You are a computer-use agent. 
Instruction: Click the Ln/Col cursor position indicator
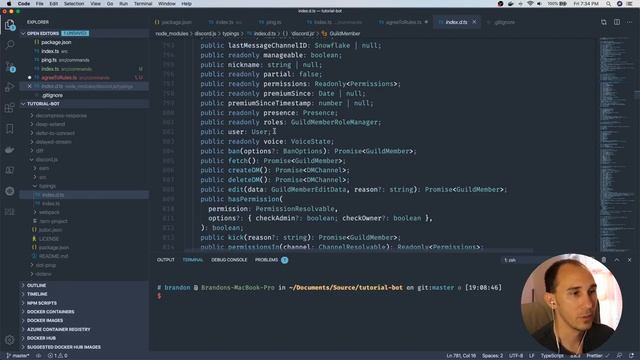(x=461, y=356)
